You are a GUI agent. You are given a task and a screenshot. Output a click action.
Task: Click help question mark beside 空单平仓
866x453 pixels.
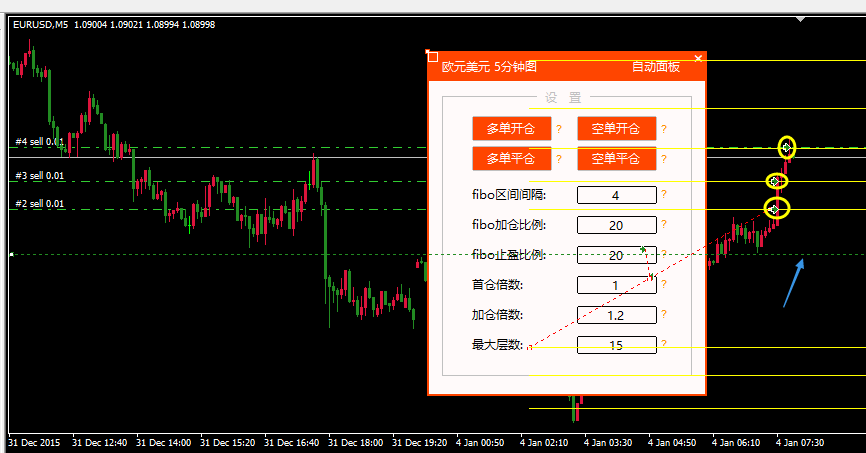click(664, 159)
